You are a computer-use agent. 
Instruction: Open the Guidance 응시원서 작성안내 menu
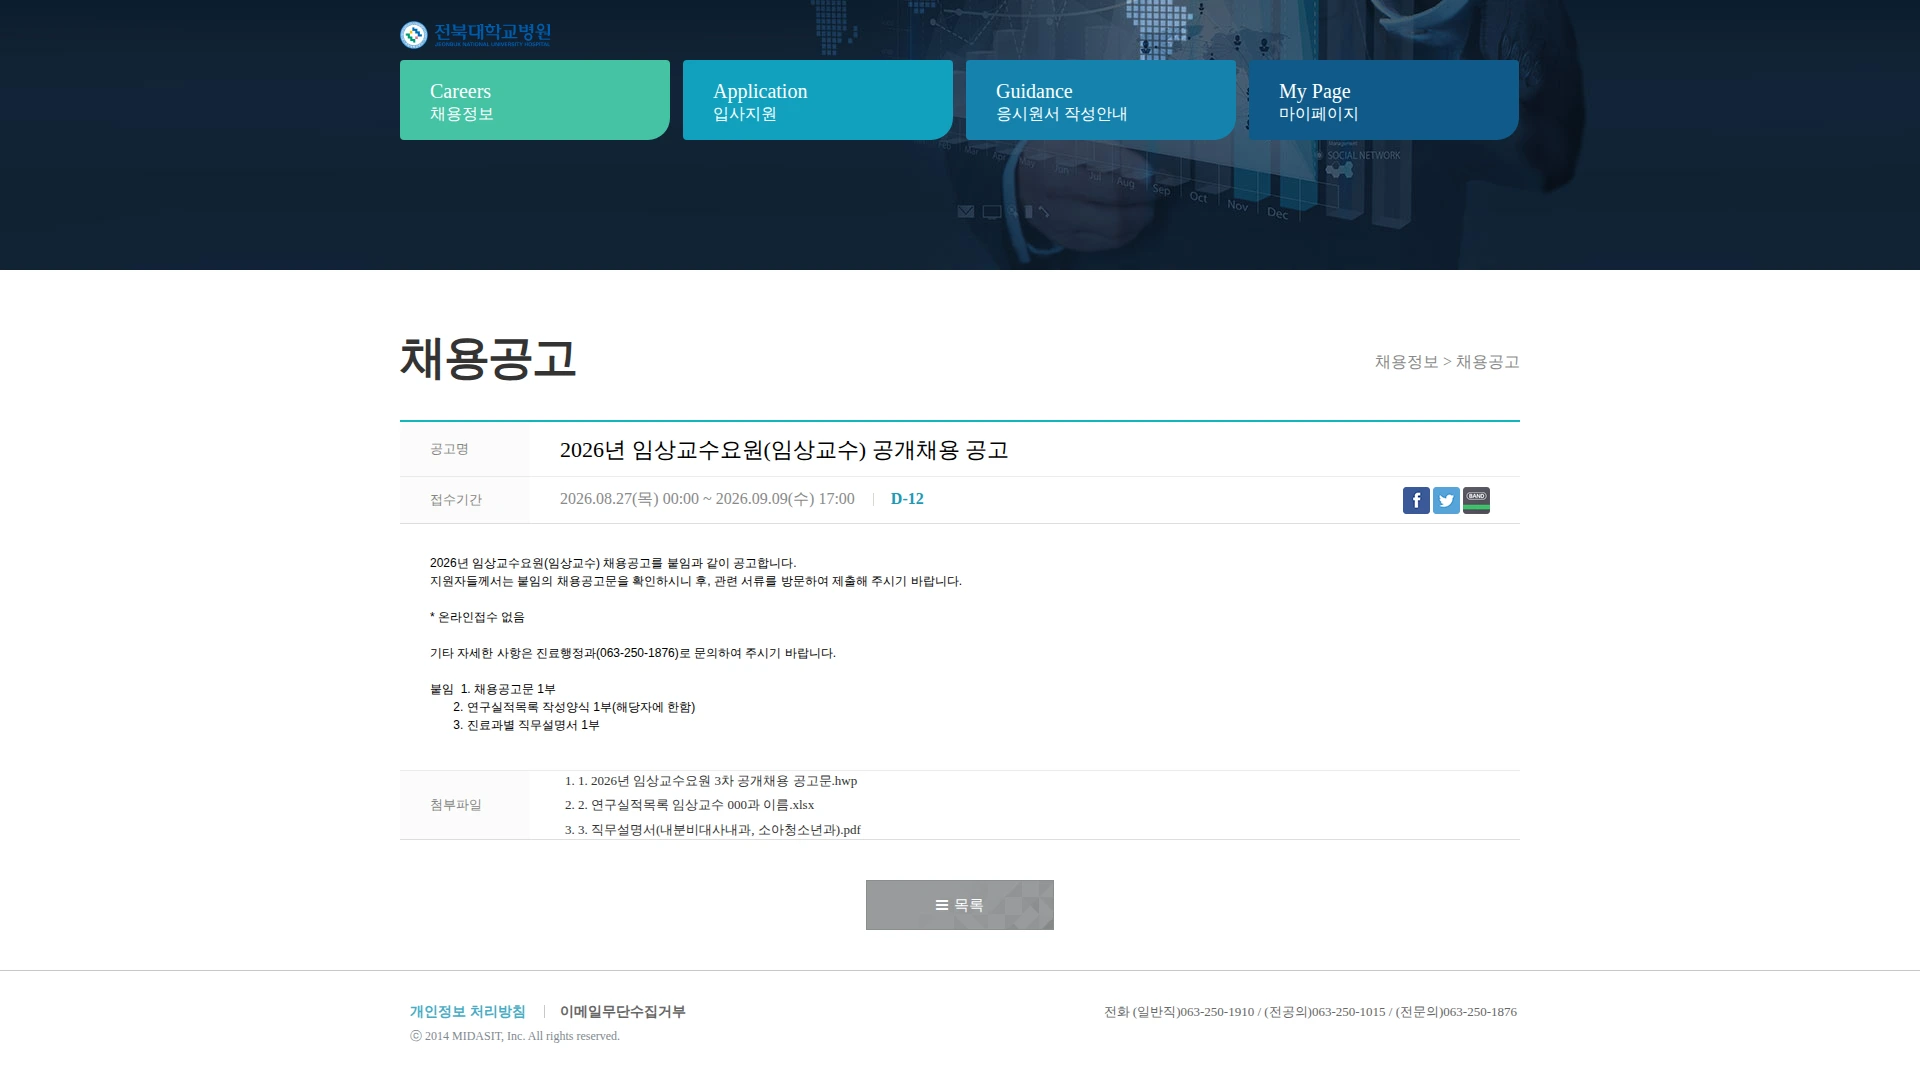click(x=1101, y=100)
